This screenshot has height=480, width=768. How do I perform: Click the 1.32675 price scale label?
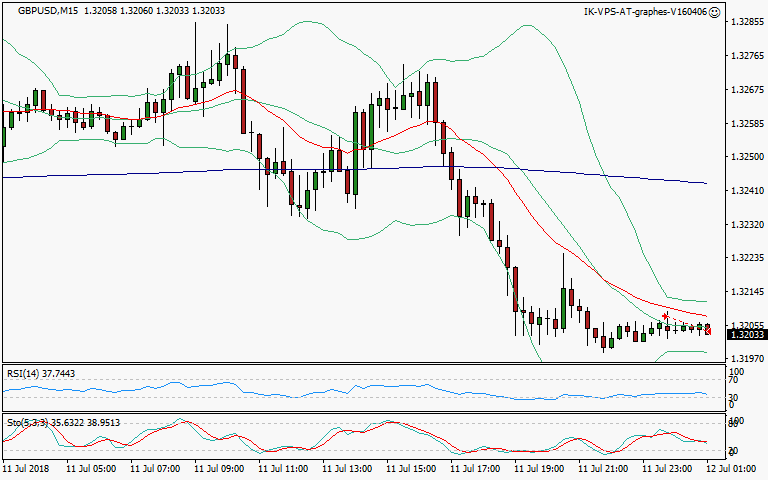click(747, 90)
